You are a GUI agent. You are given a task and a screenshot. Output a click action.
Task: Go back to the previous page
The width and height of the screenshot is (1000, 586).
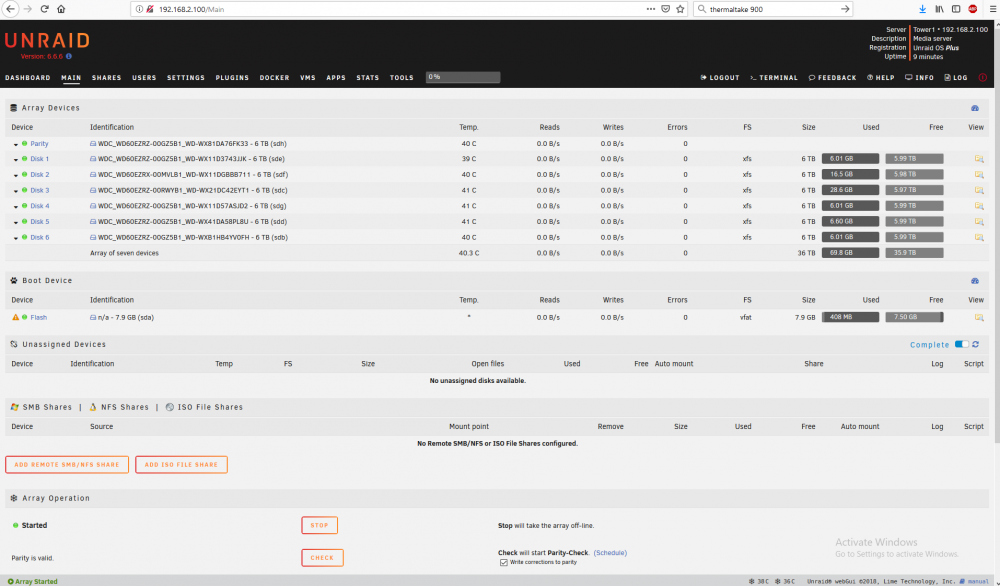(10, 9)
